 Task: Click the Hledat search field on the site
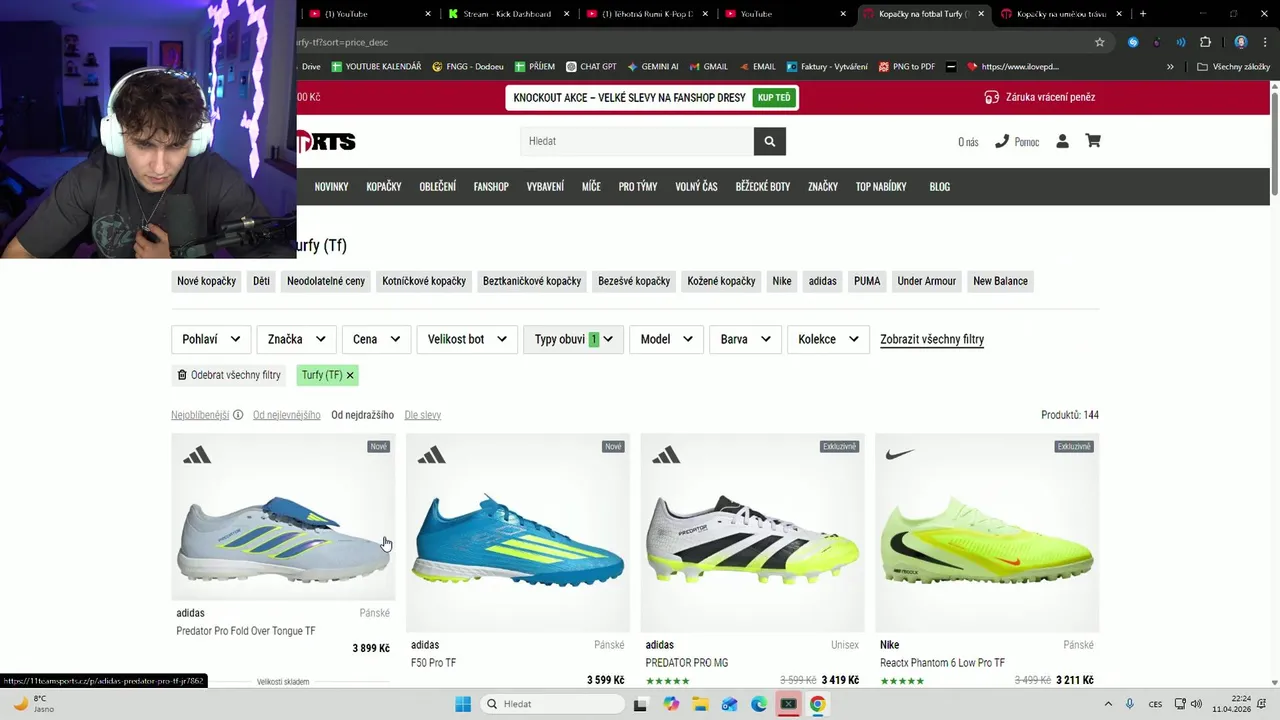(x=637, y=141)
